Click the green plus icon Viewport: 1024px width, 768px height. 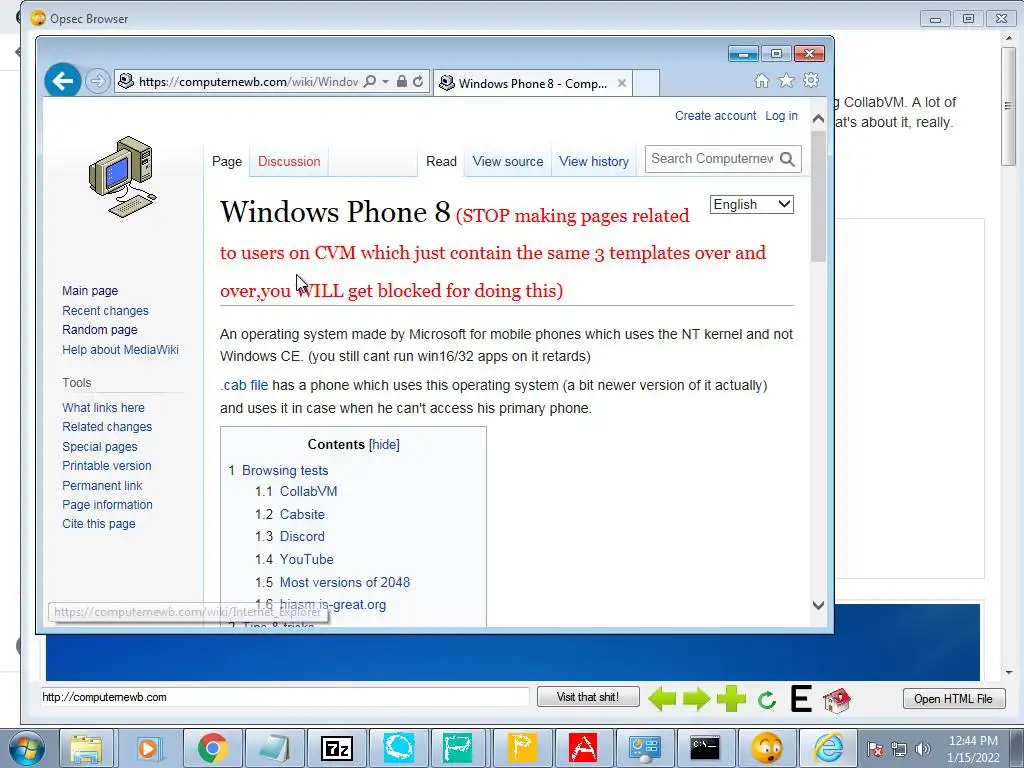731,699
